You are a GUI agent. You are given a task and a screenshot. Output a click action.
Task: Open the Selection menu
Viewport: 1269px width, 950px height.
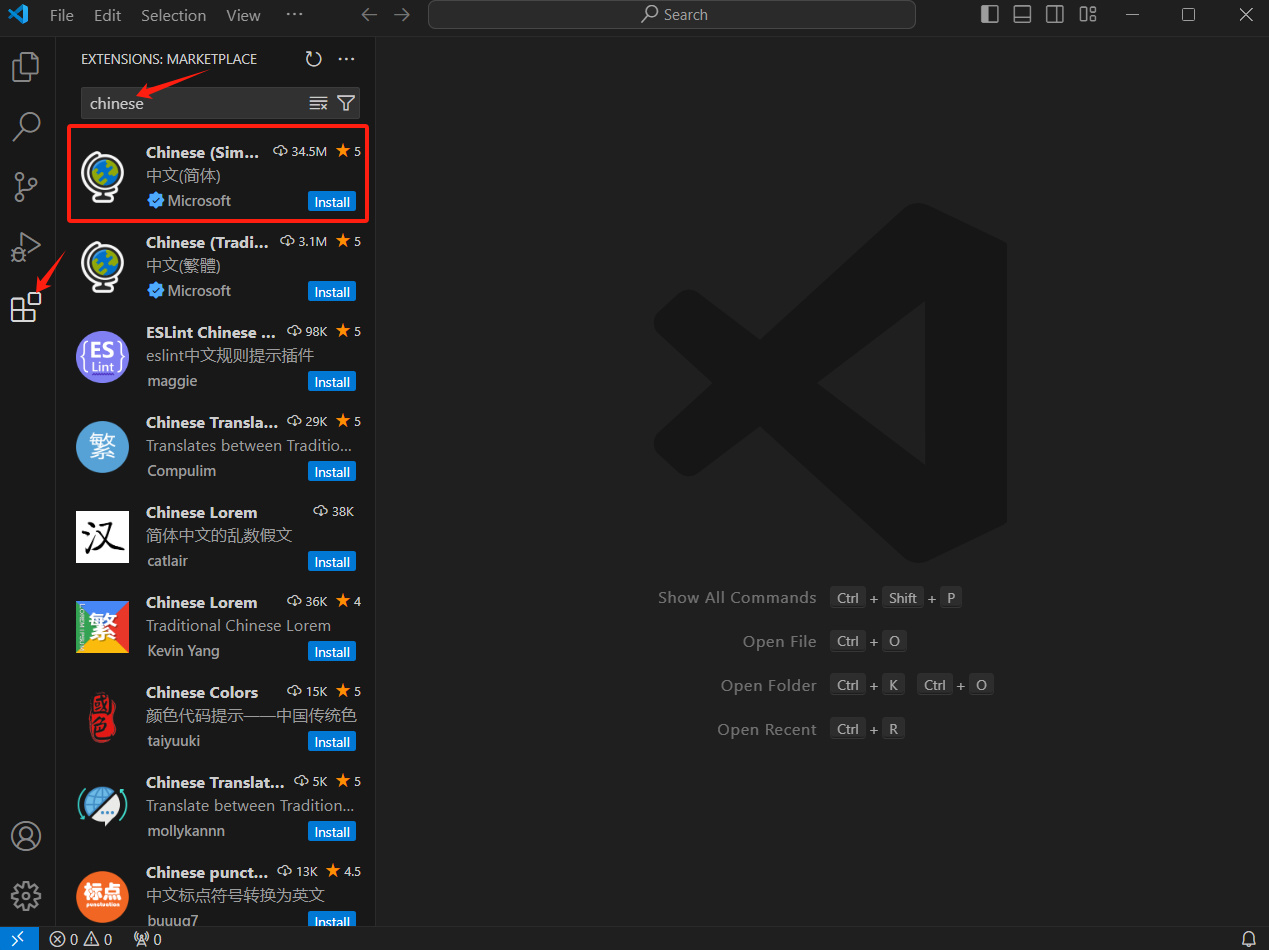[x=173, y=15]
